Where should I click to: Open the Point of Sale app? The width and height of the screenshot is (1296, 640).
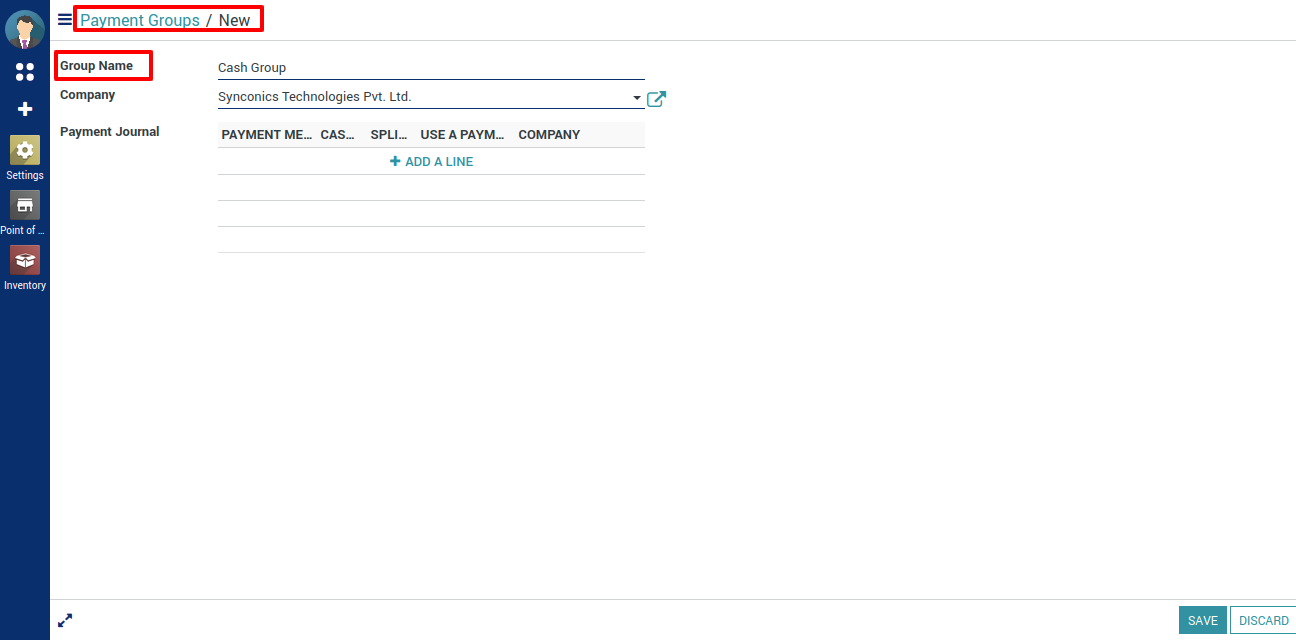[x=25, y=206]
